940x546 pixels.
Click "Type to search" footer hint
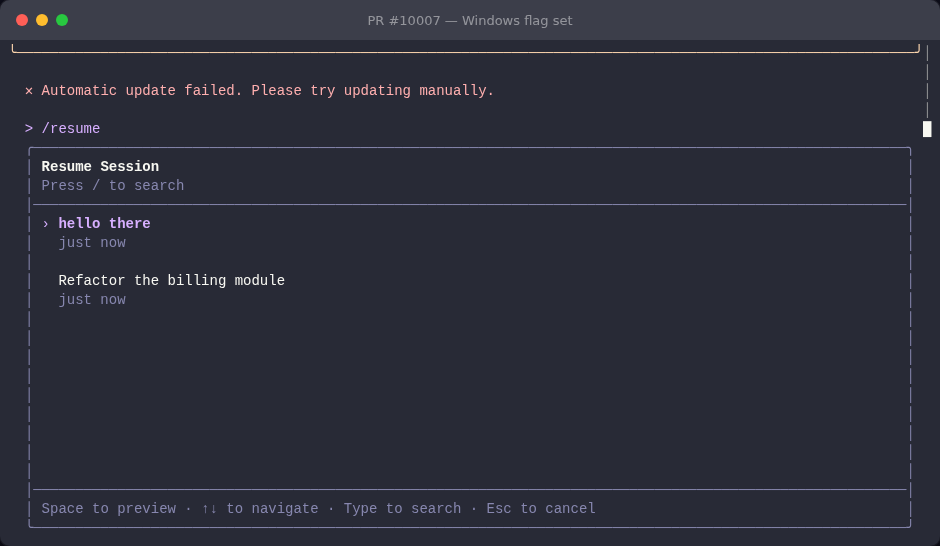coord(402,508)
